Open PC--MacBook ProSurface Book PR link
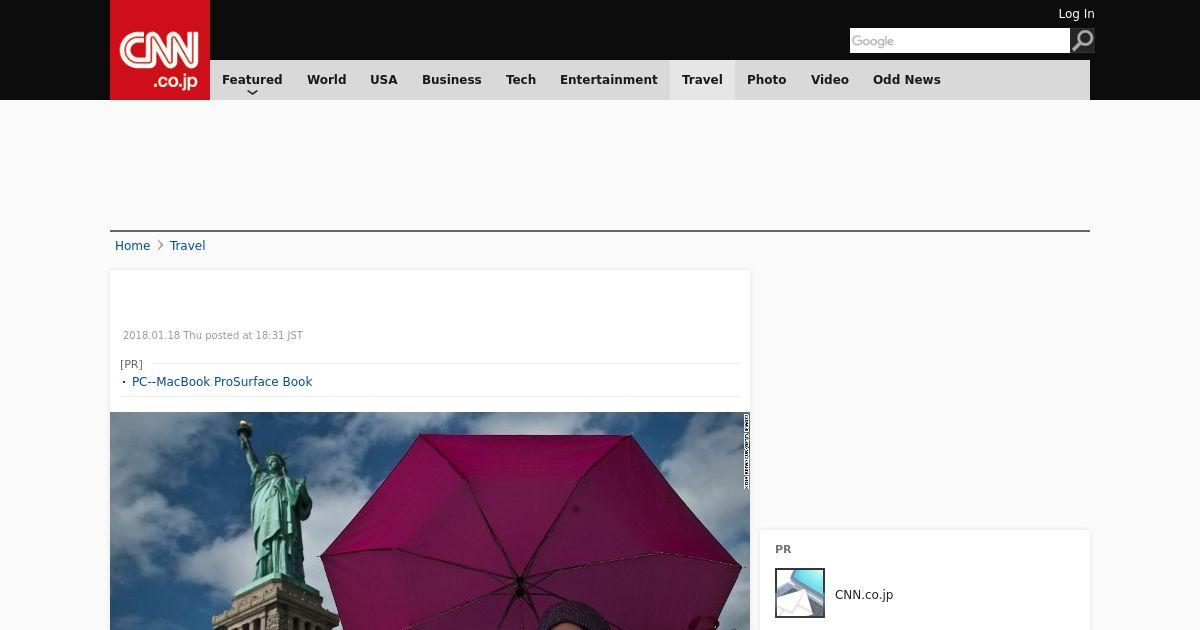1200x630 pixels. pyautogui.click(x=222, y=382)
